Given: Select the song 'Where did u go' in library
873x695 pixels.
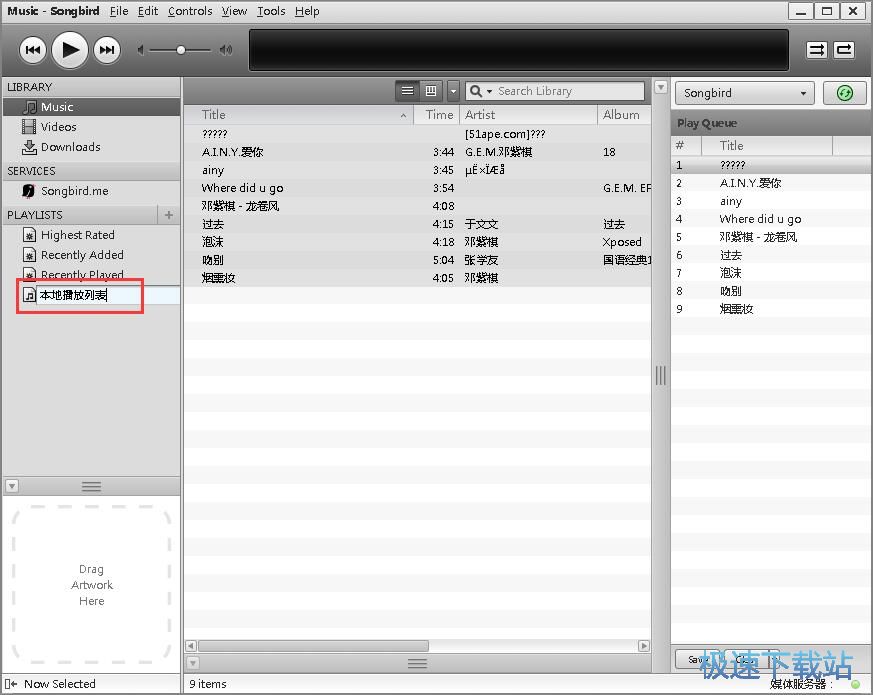Looking at the screenshot, I should (x=418, y=188).
